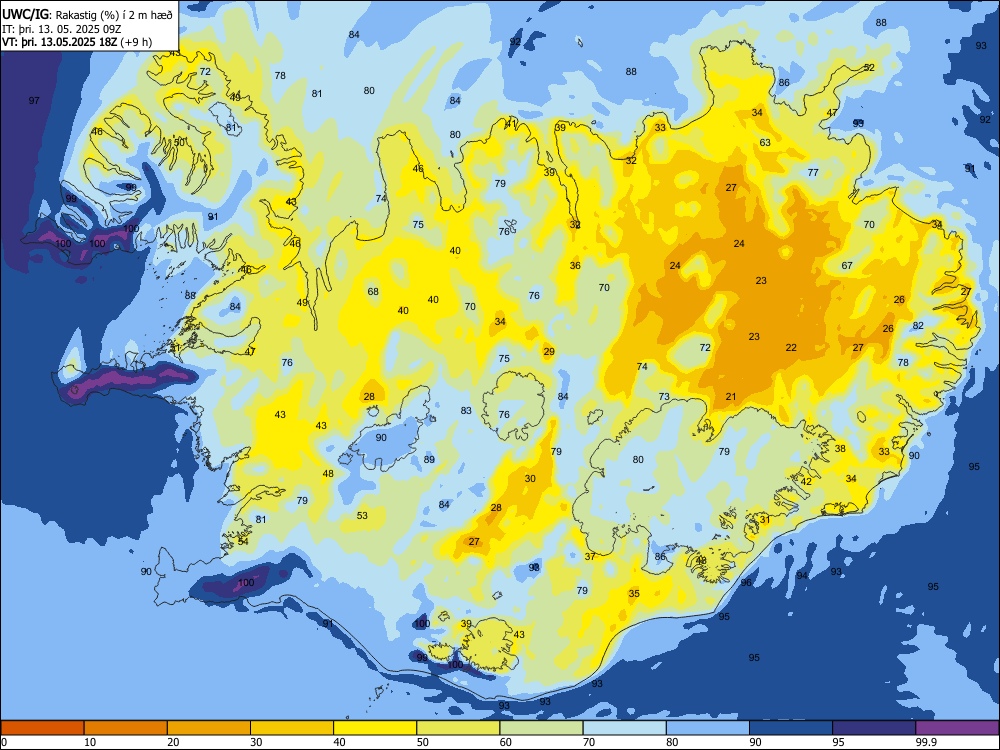The image size is (1000, 750).
Task: Pick the 95–99.9 indigo legend swatch
Action: pos(874,728)
